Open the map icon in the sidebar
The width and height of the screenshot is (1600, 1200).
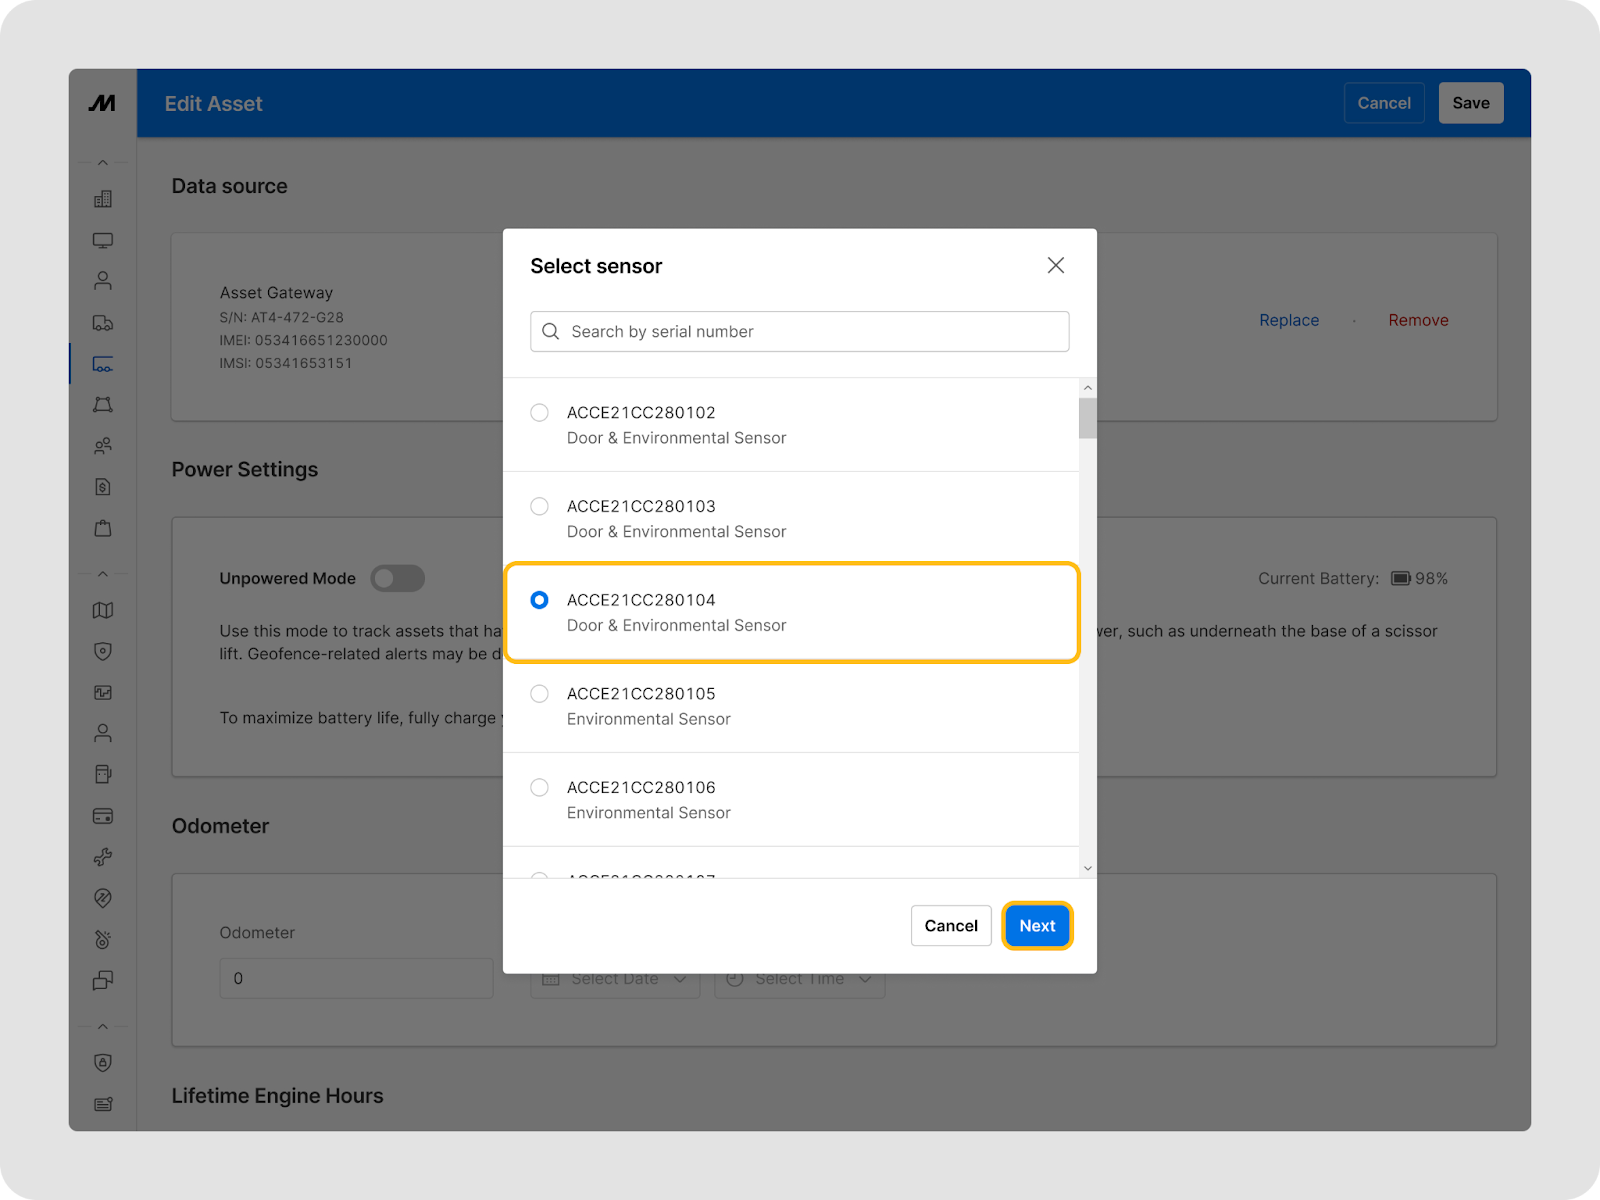102,610
